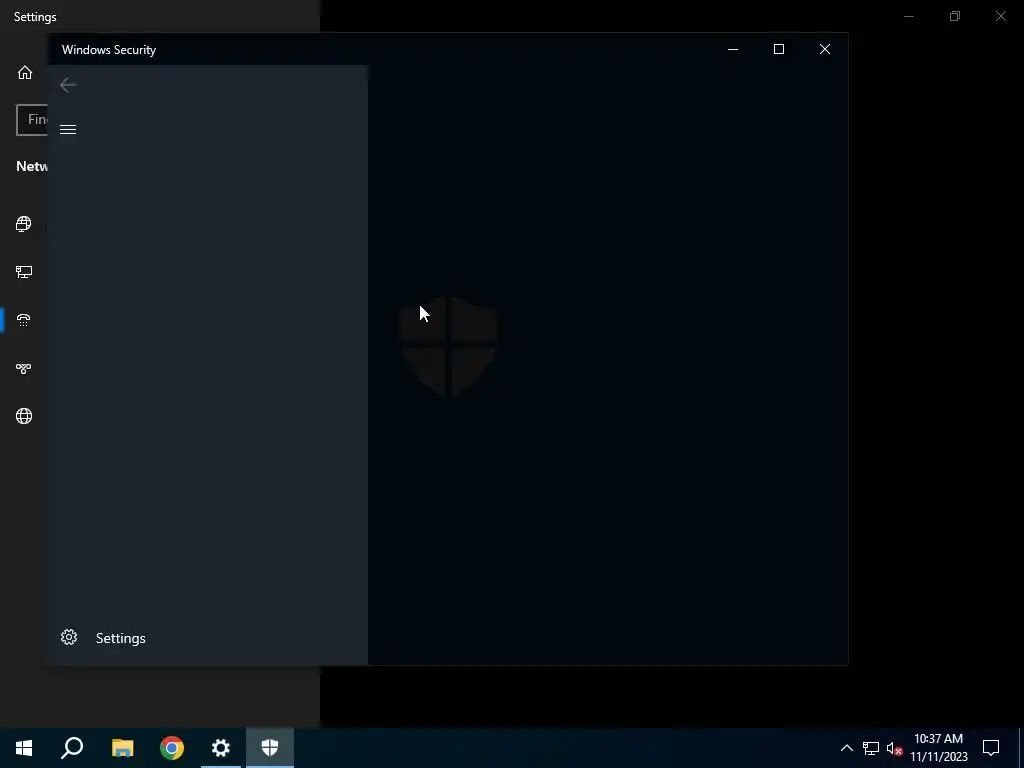Click the back arrow in Windows Security
This screenshot has height=768, width=1024.
68,85
